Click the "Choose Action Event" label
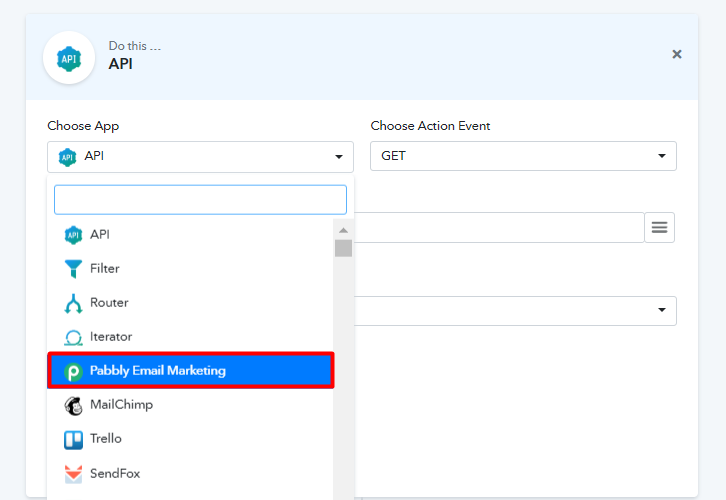Screen dimensions: 726x500 (430, 126)
